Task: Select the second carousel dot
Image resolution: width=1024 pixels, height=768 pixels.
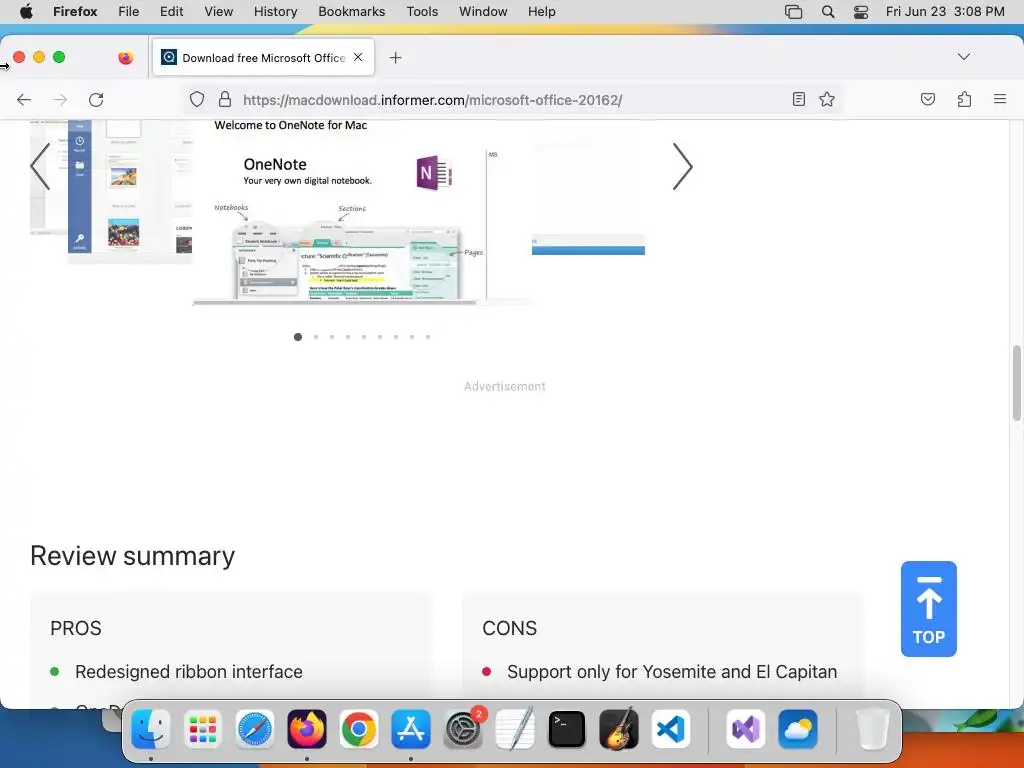Action: tap(316, 337)
